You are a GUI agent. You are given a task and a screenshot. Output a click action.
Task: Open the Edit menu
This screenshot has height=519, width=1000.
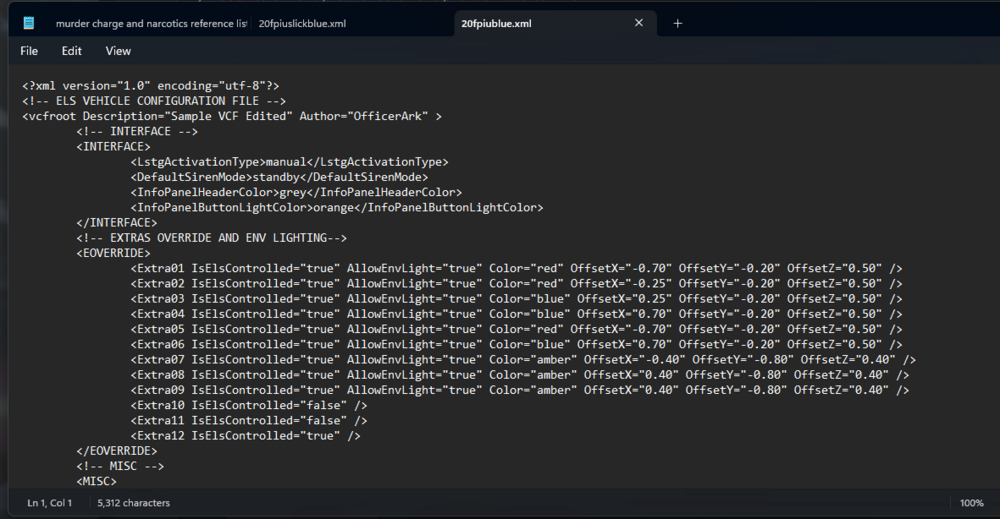click(x=72, y=51)
